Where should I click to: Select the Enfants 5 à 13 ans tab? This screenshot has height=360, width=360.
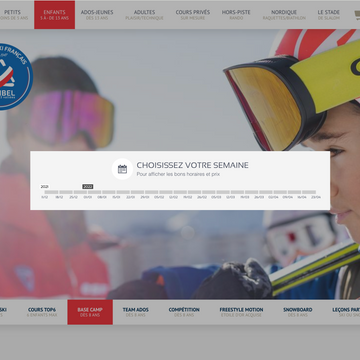54,15
